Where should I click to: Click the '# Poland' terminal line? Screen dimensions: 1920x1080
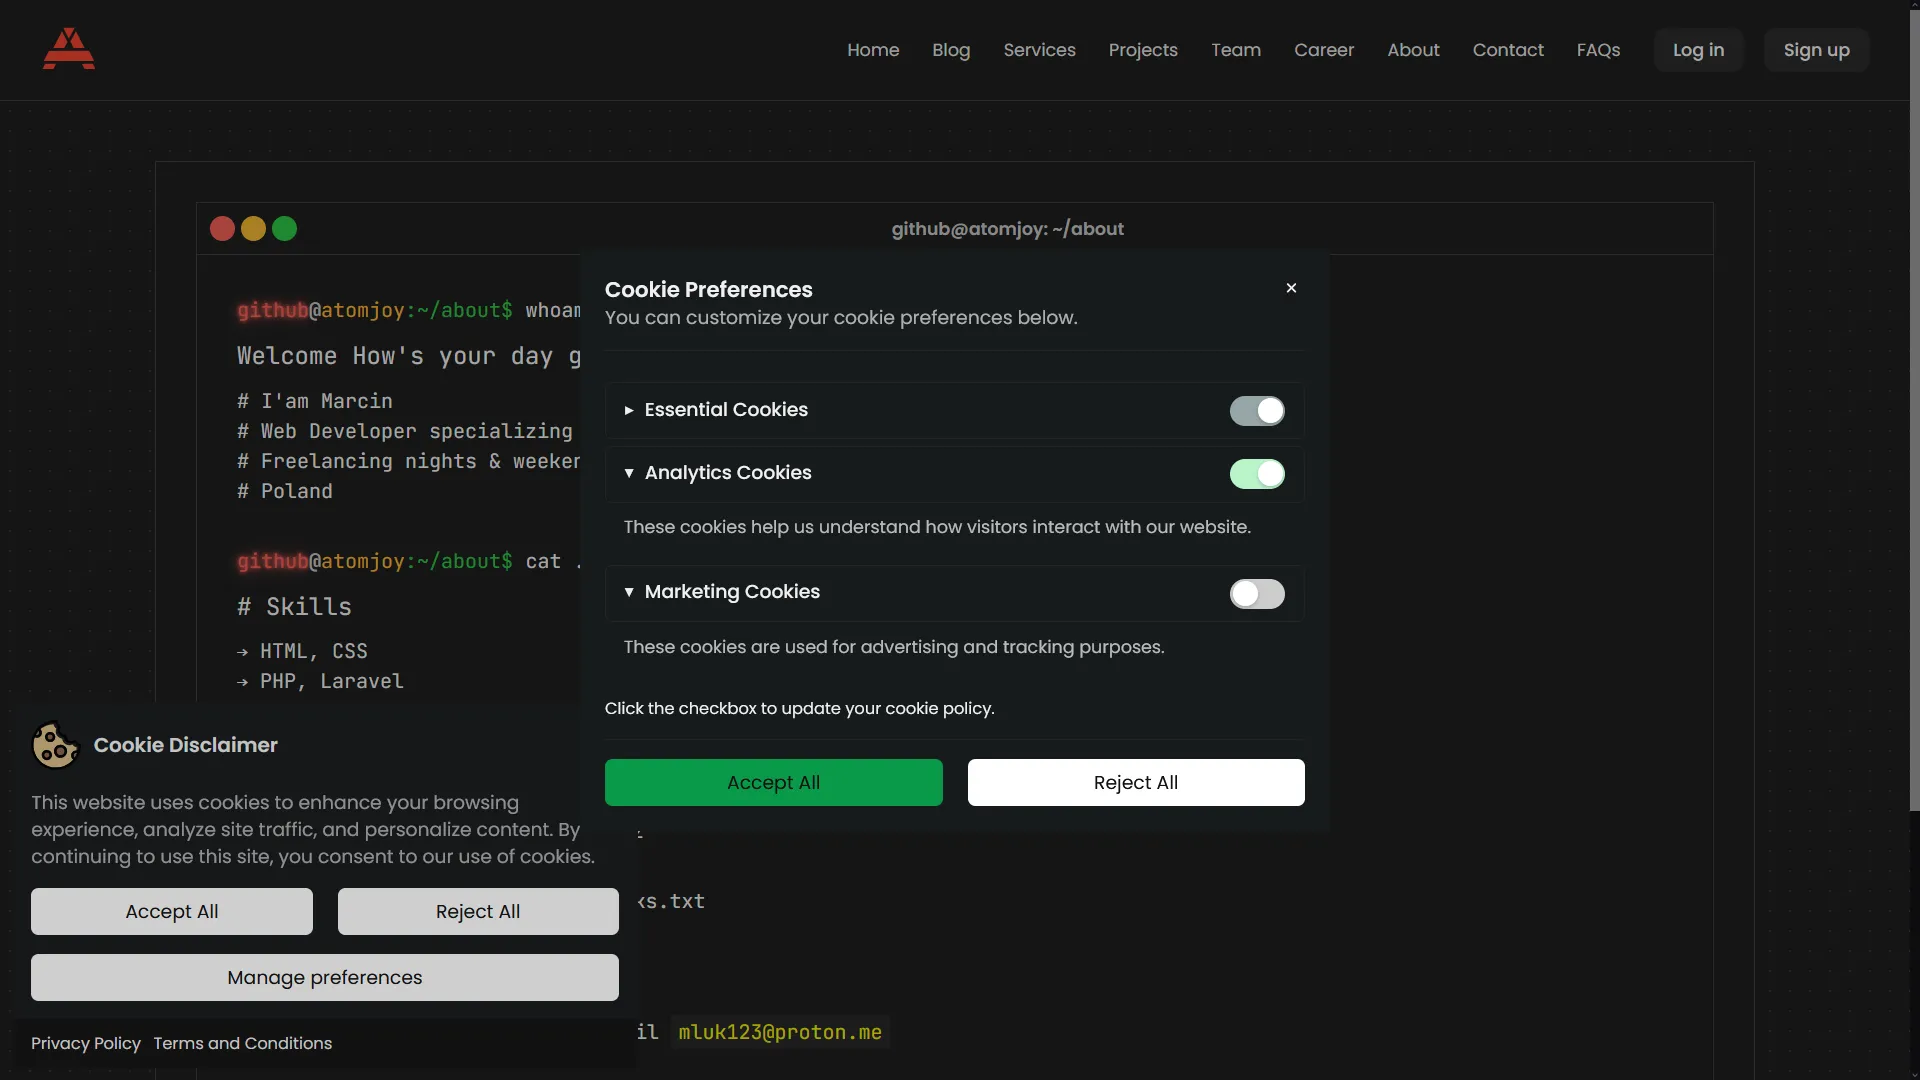tap(285, 491)
